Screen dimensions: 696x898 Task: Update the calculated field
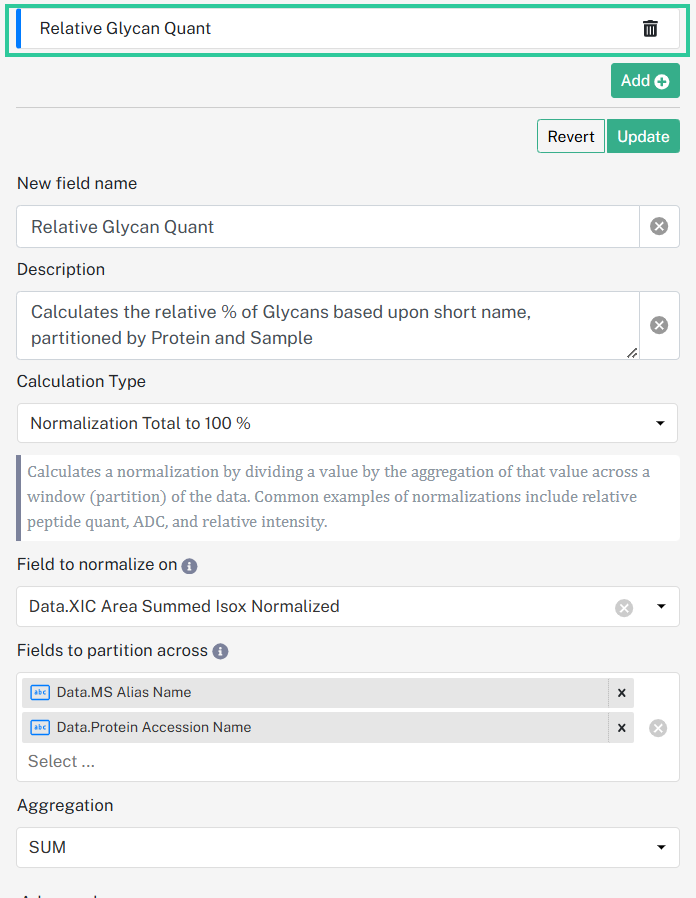click(643, 136)
